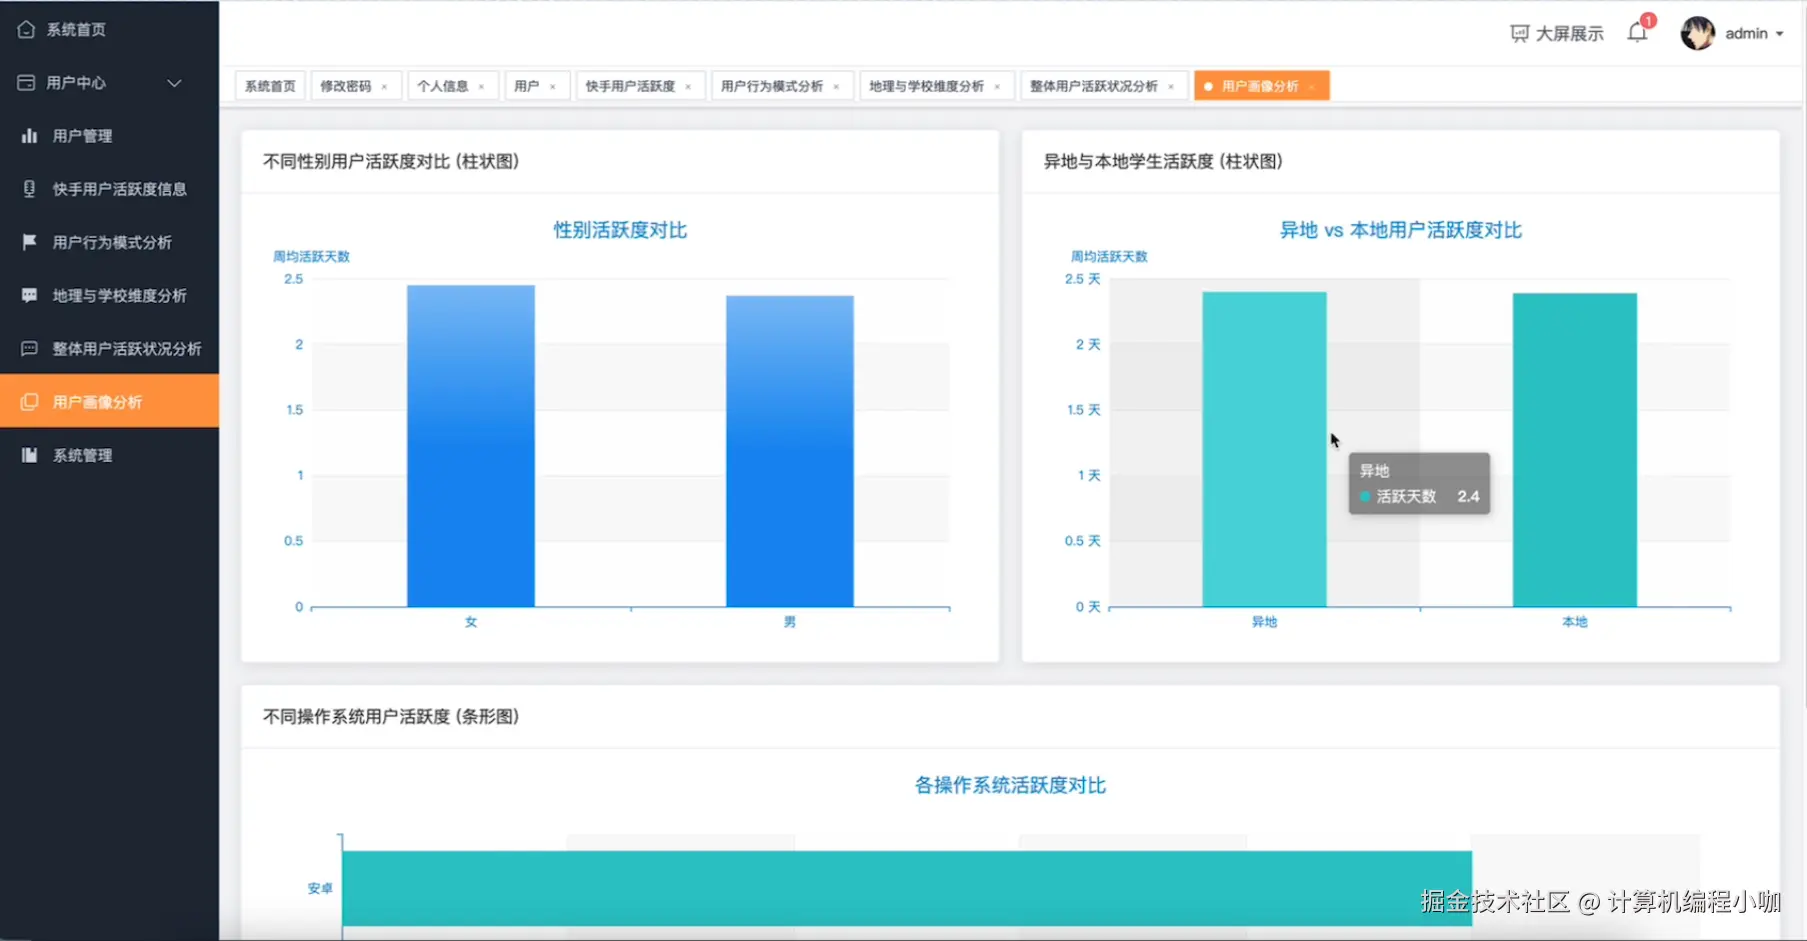Close the 快手用户活跃度 tab

(688, 87)
